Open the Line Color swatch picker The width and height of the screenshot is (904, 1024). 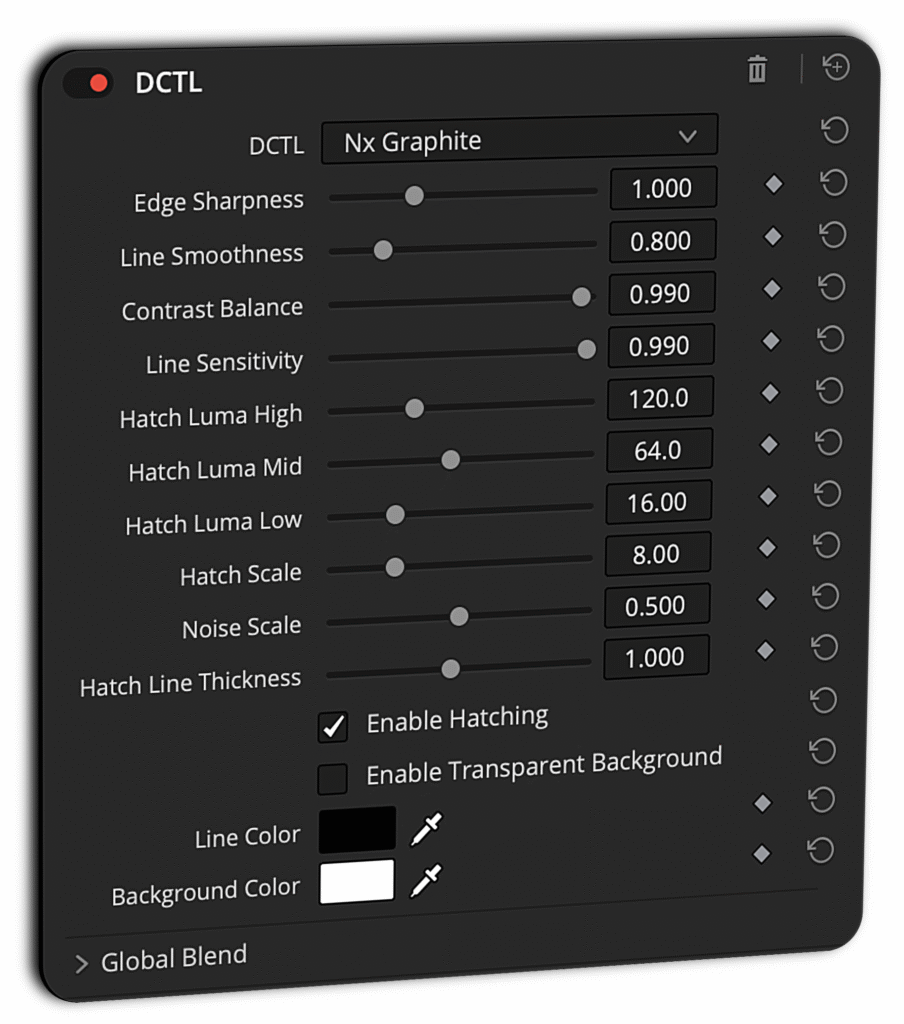(357, 830)
